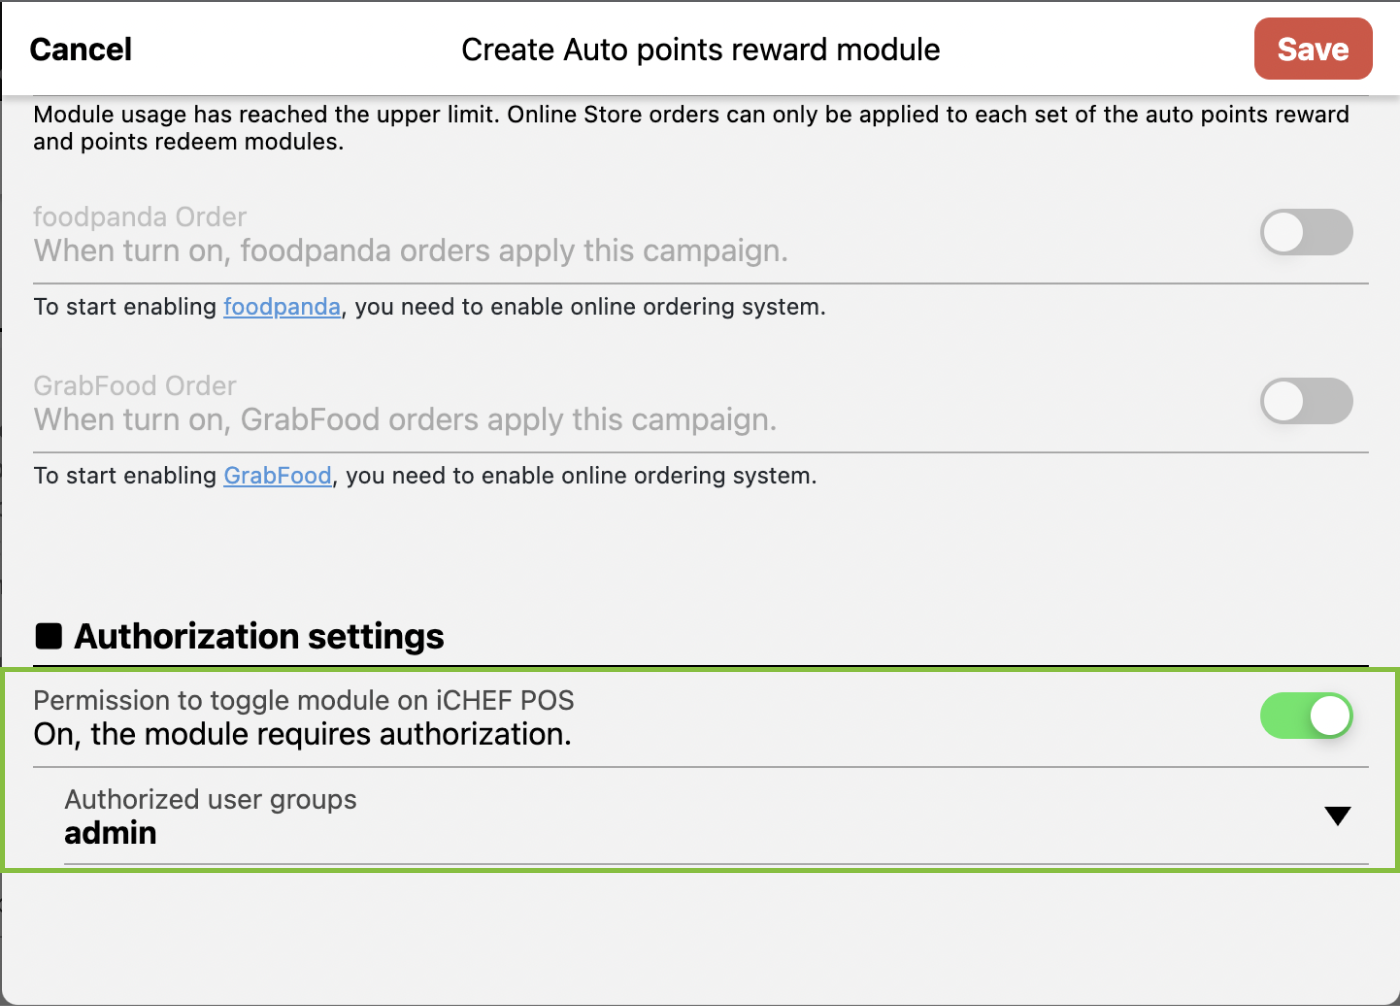Toggle the foodpanda Order switch
This screenshot has width=1400, height=1006.
(1306, 233)
